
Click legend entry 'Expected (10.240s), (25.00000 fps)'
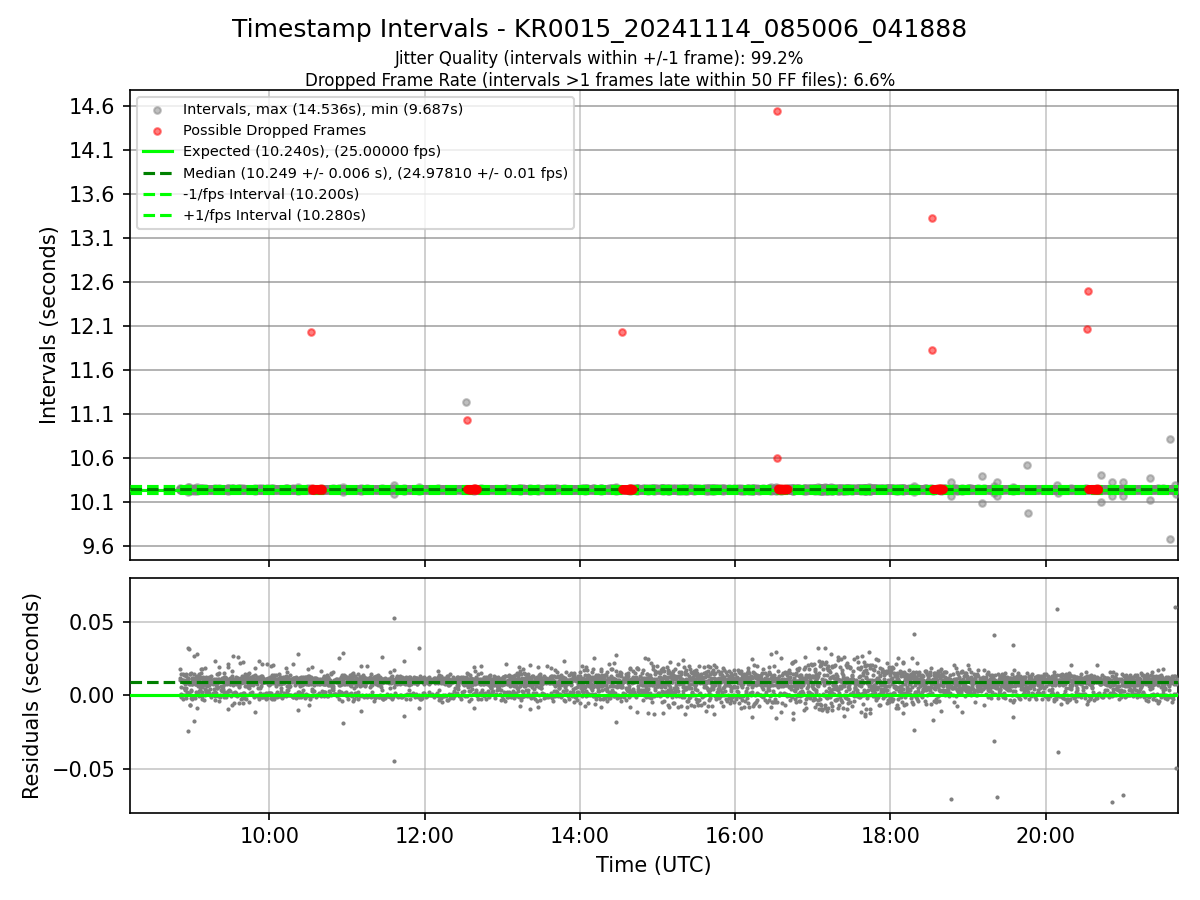(x=312, y=151)
